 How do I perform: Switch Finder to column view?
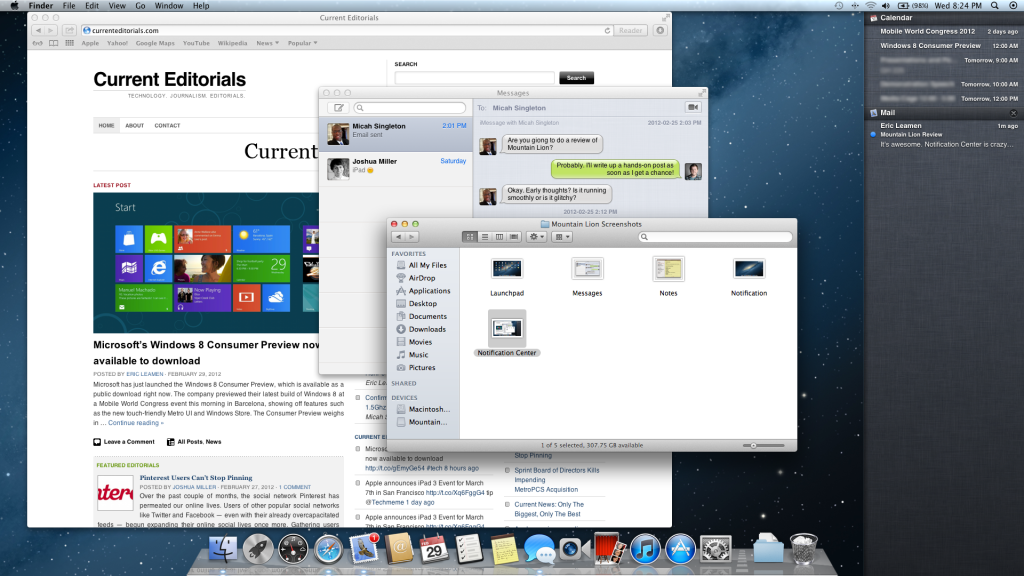pos(499,236)
